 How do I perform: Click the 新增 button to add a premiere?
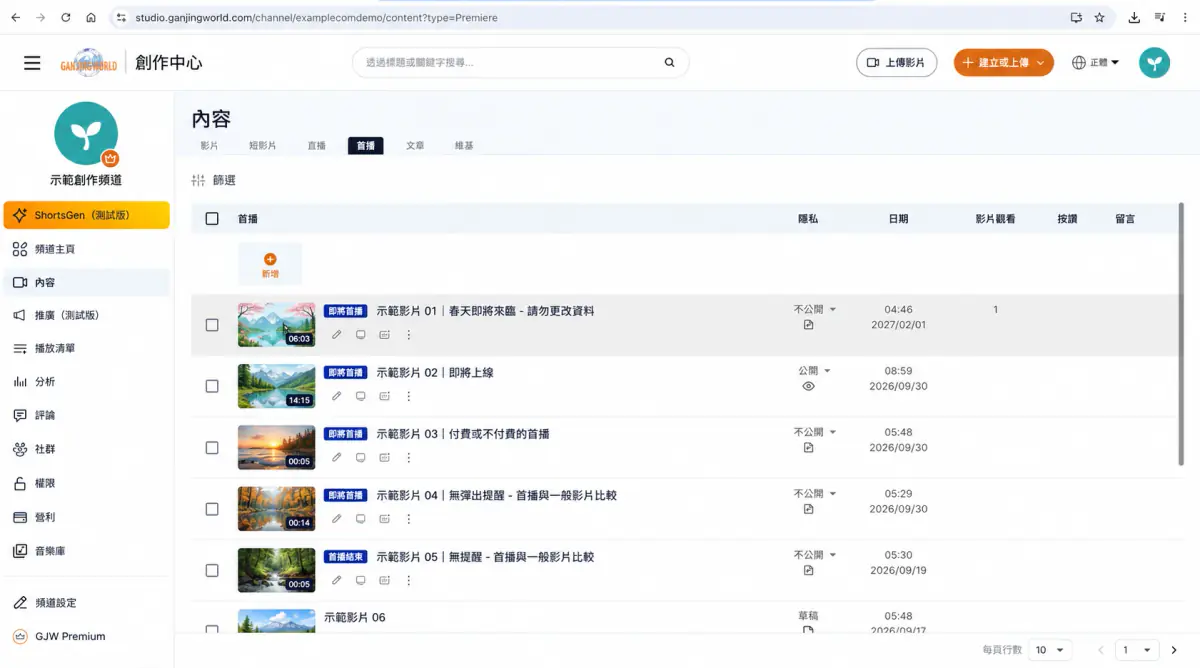(x=270, y=264)
